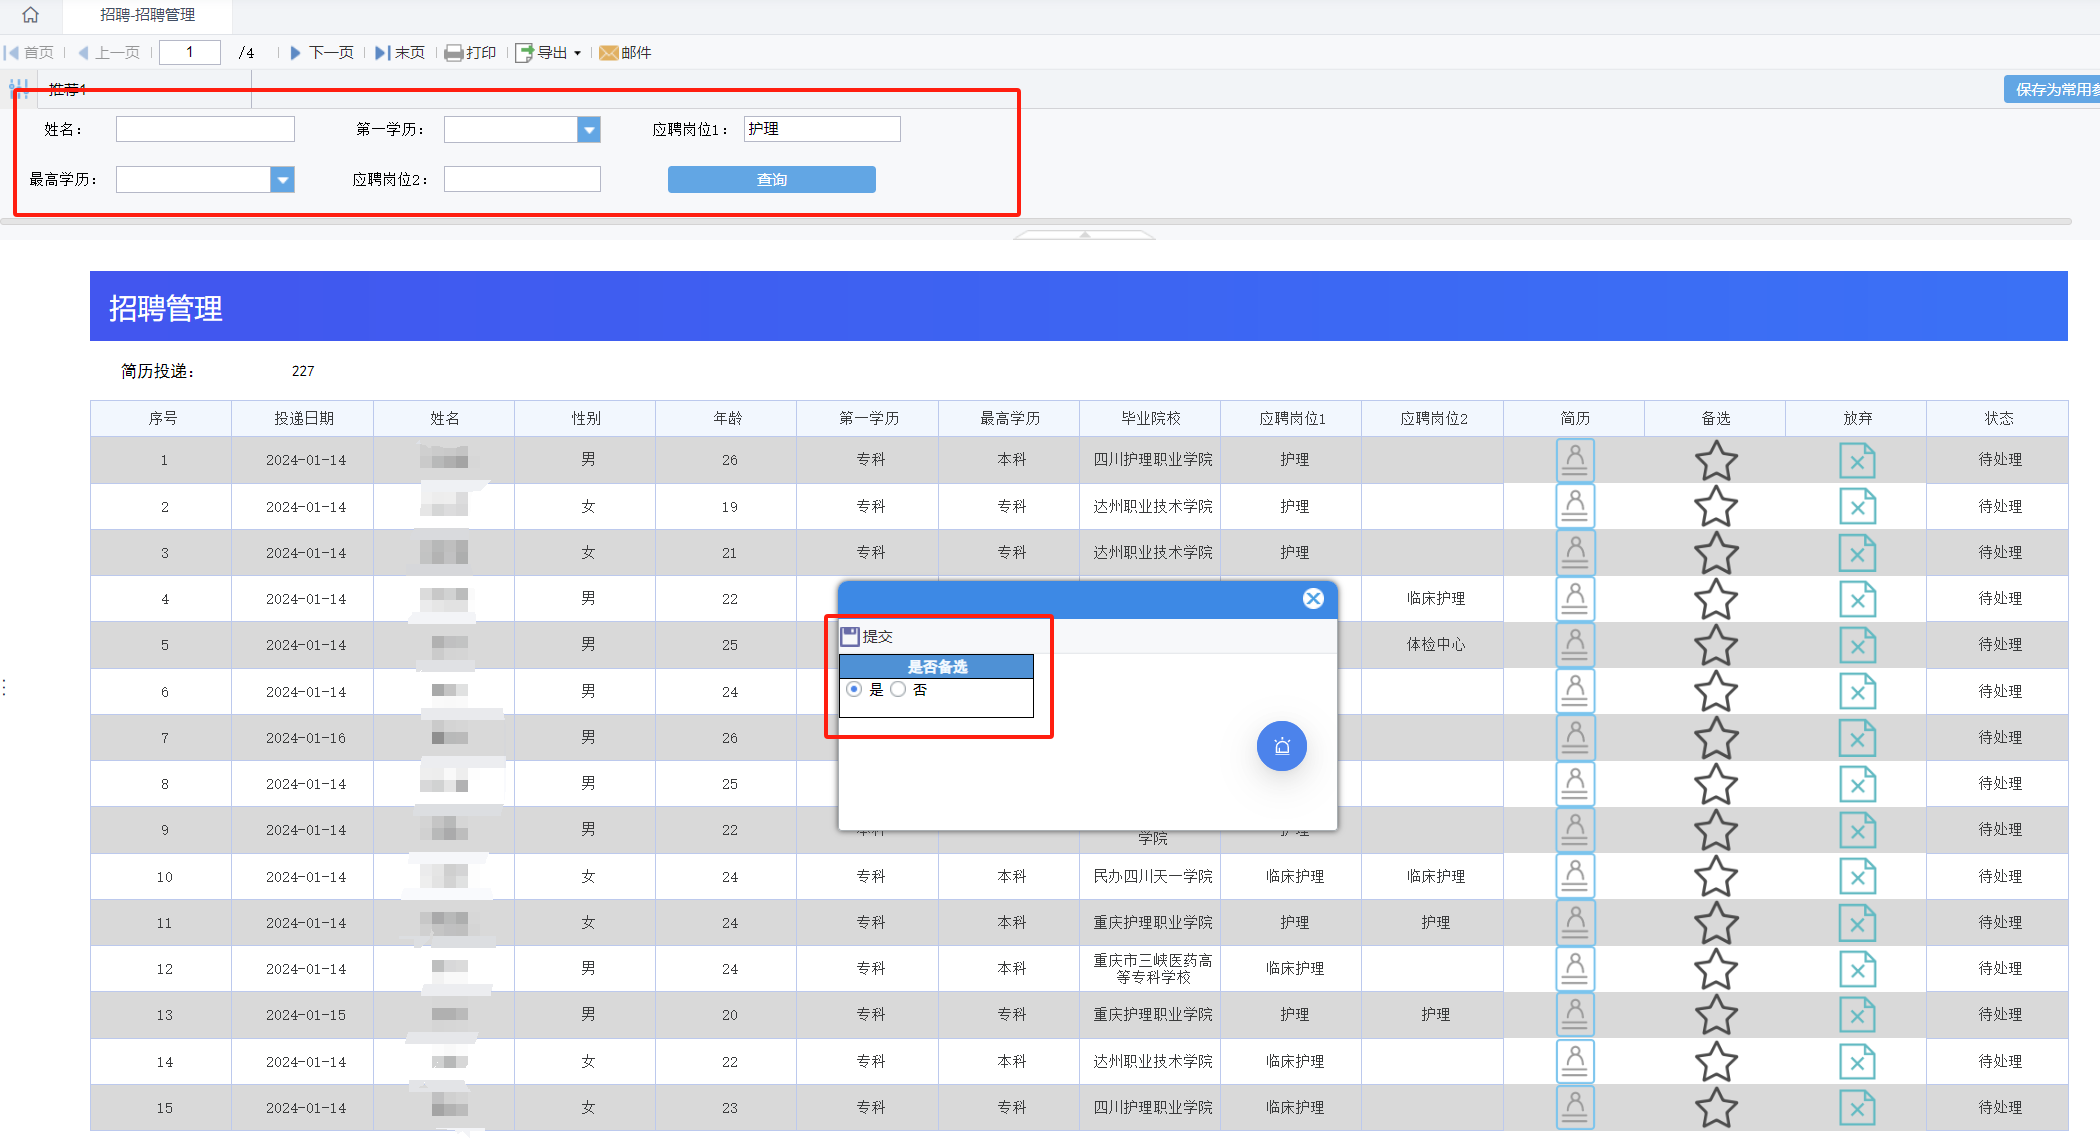Screen dimensions: 2100x1144
Task: Switch to the 招聘-招聘管理 tab
Action: [147, 15]
